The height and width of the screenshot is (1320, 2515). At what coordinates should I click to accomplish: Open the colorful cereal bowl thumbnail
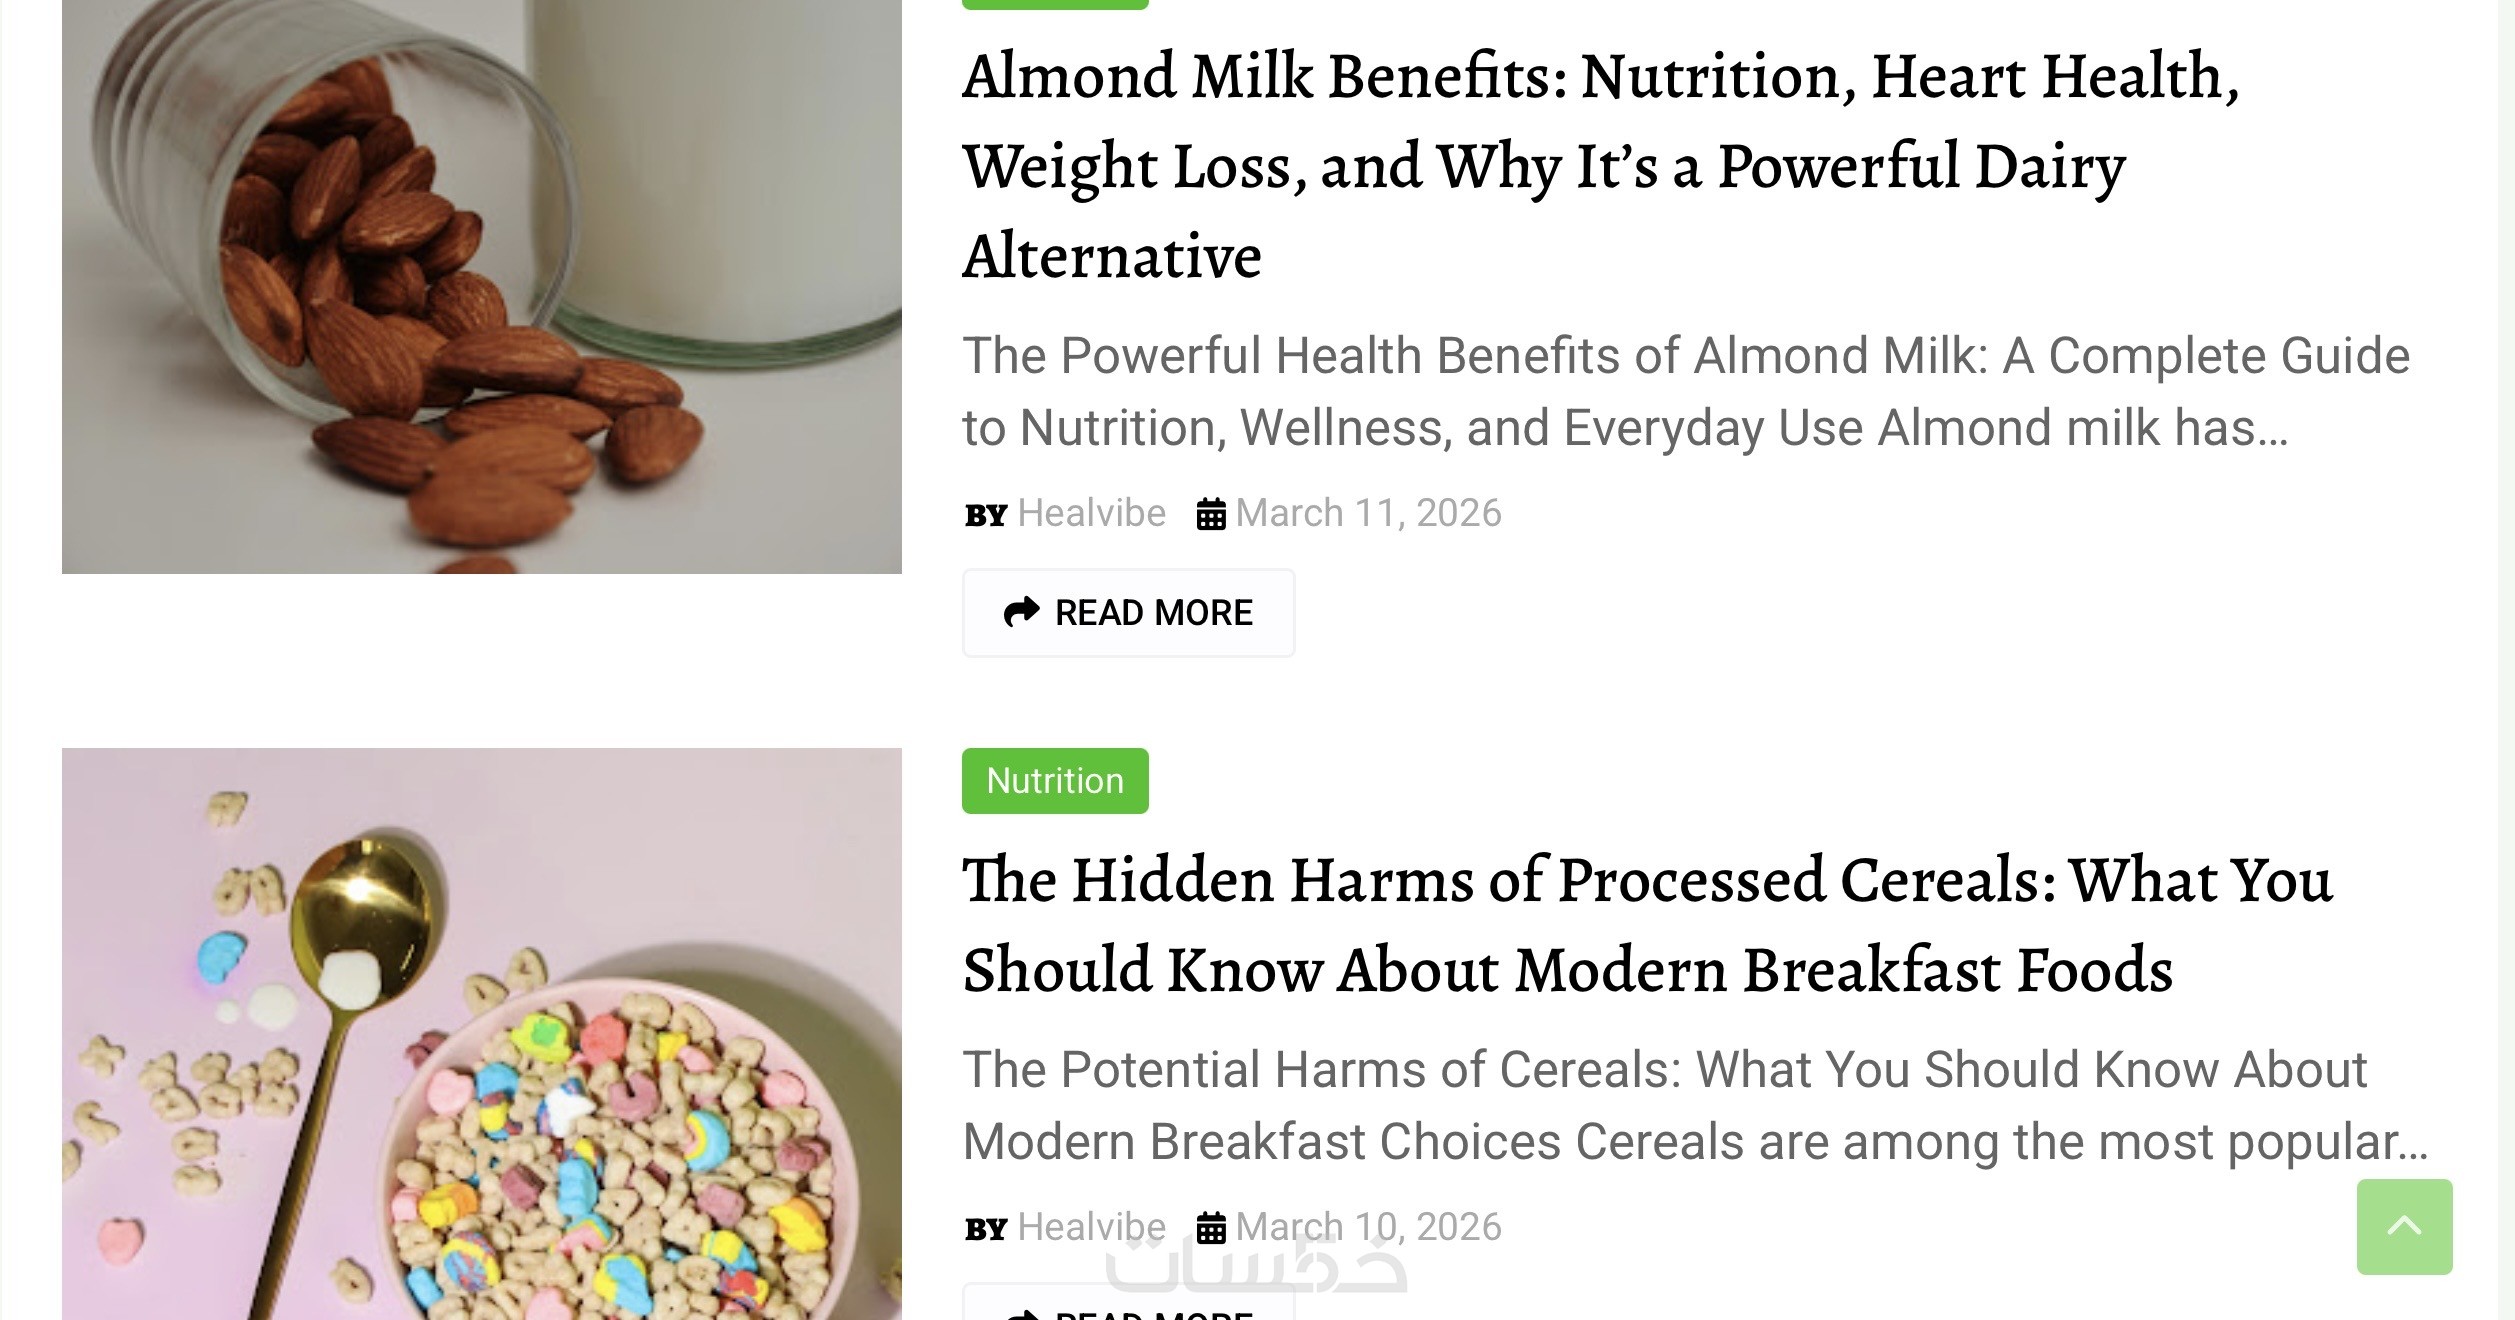(481, 1034)
